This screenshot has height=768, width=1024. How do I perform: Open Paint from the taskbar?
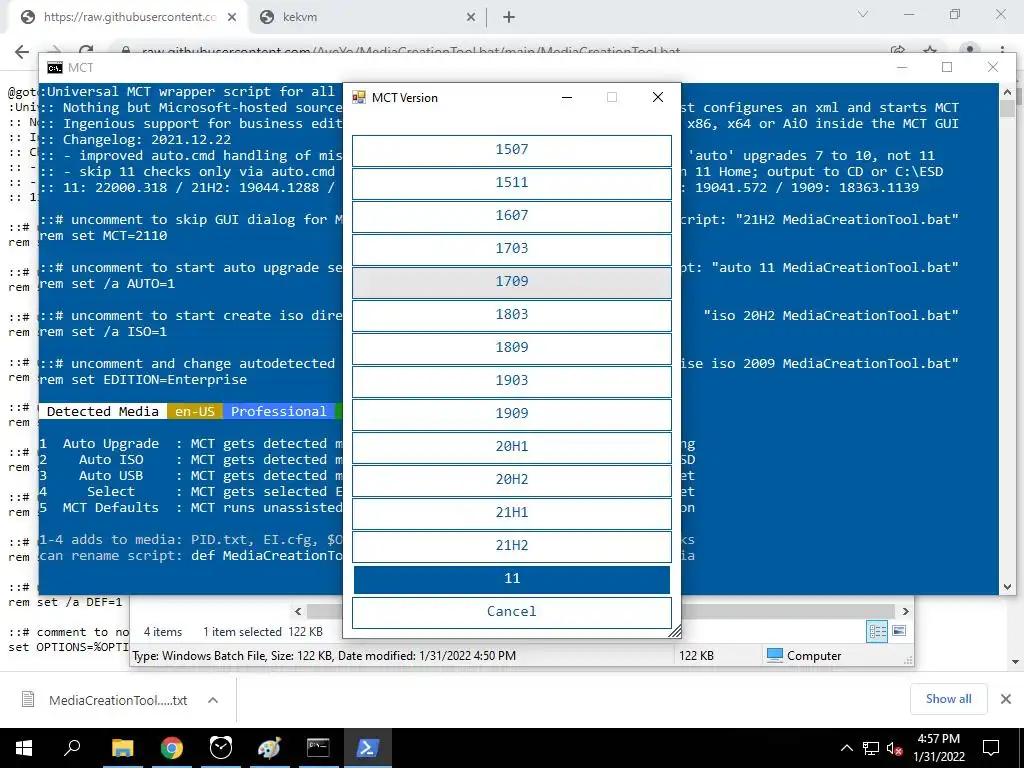(x=269, y=748)
